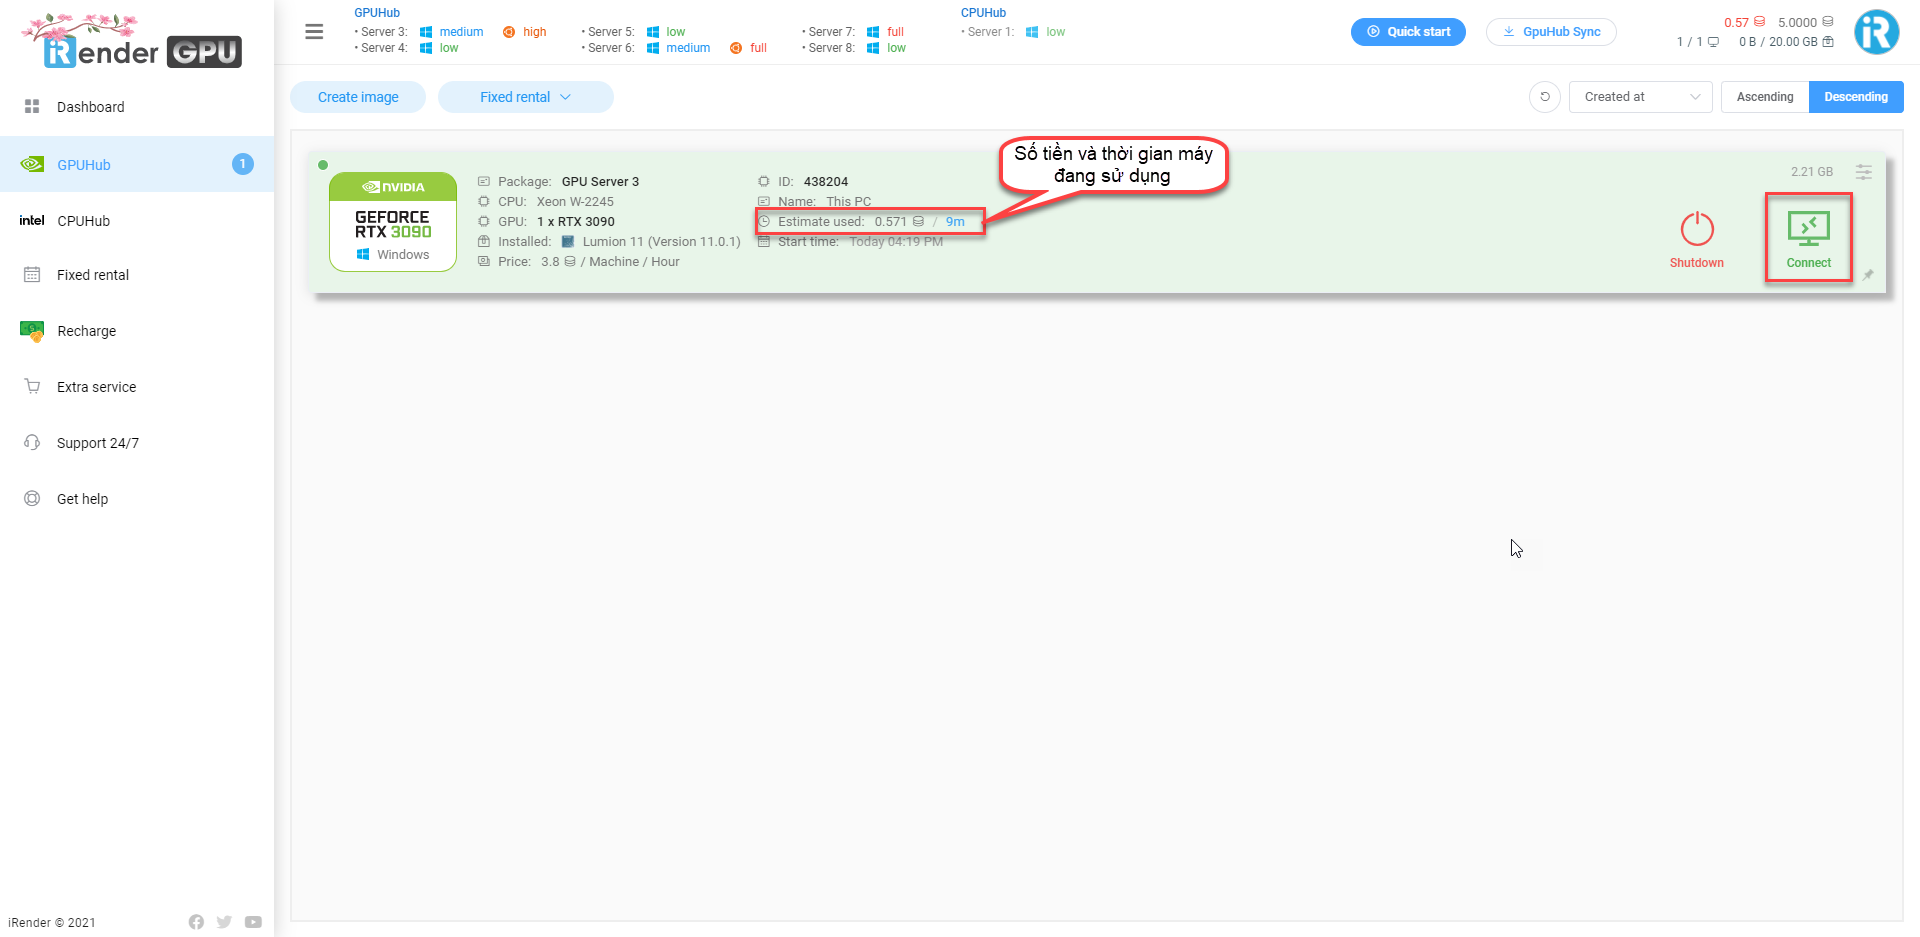The height and width of the screenshot is (937, 1920).
Task: Click Server 6 full Ubuntu status
Action: click(x=749, y=48)
